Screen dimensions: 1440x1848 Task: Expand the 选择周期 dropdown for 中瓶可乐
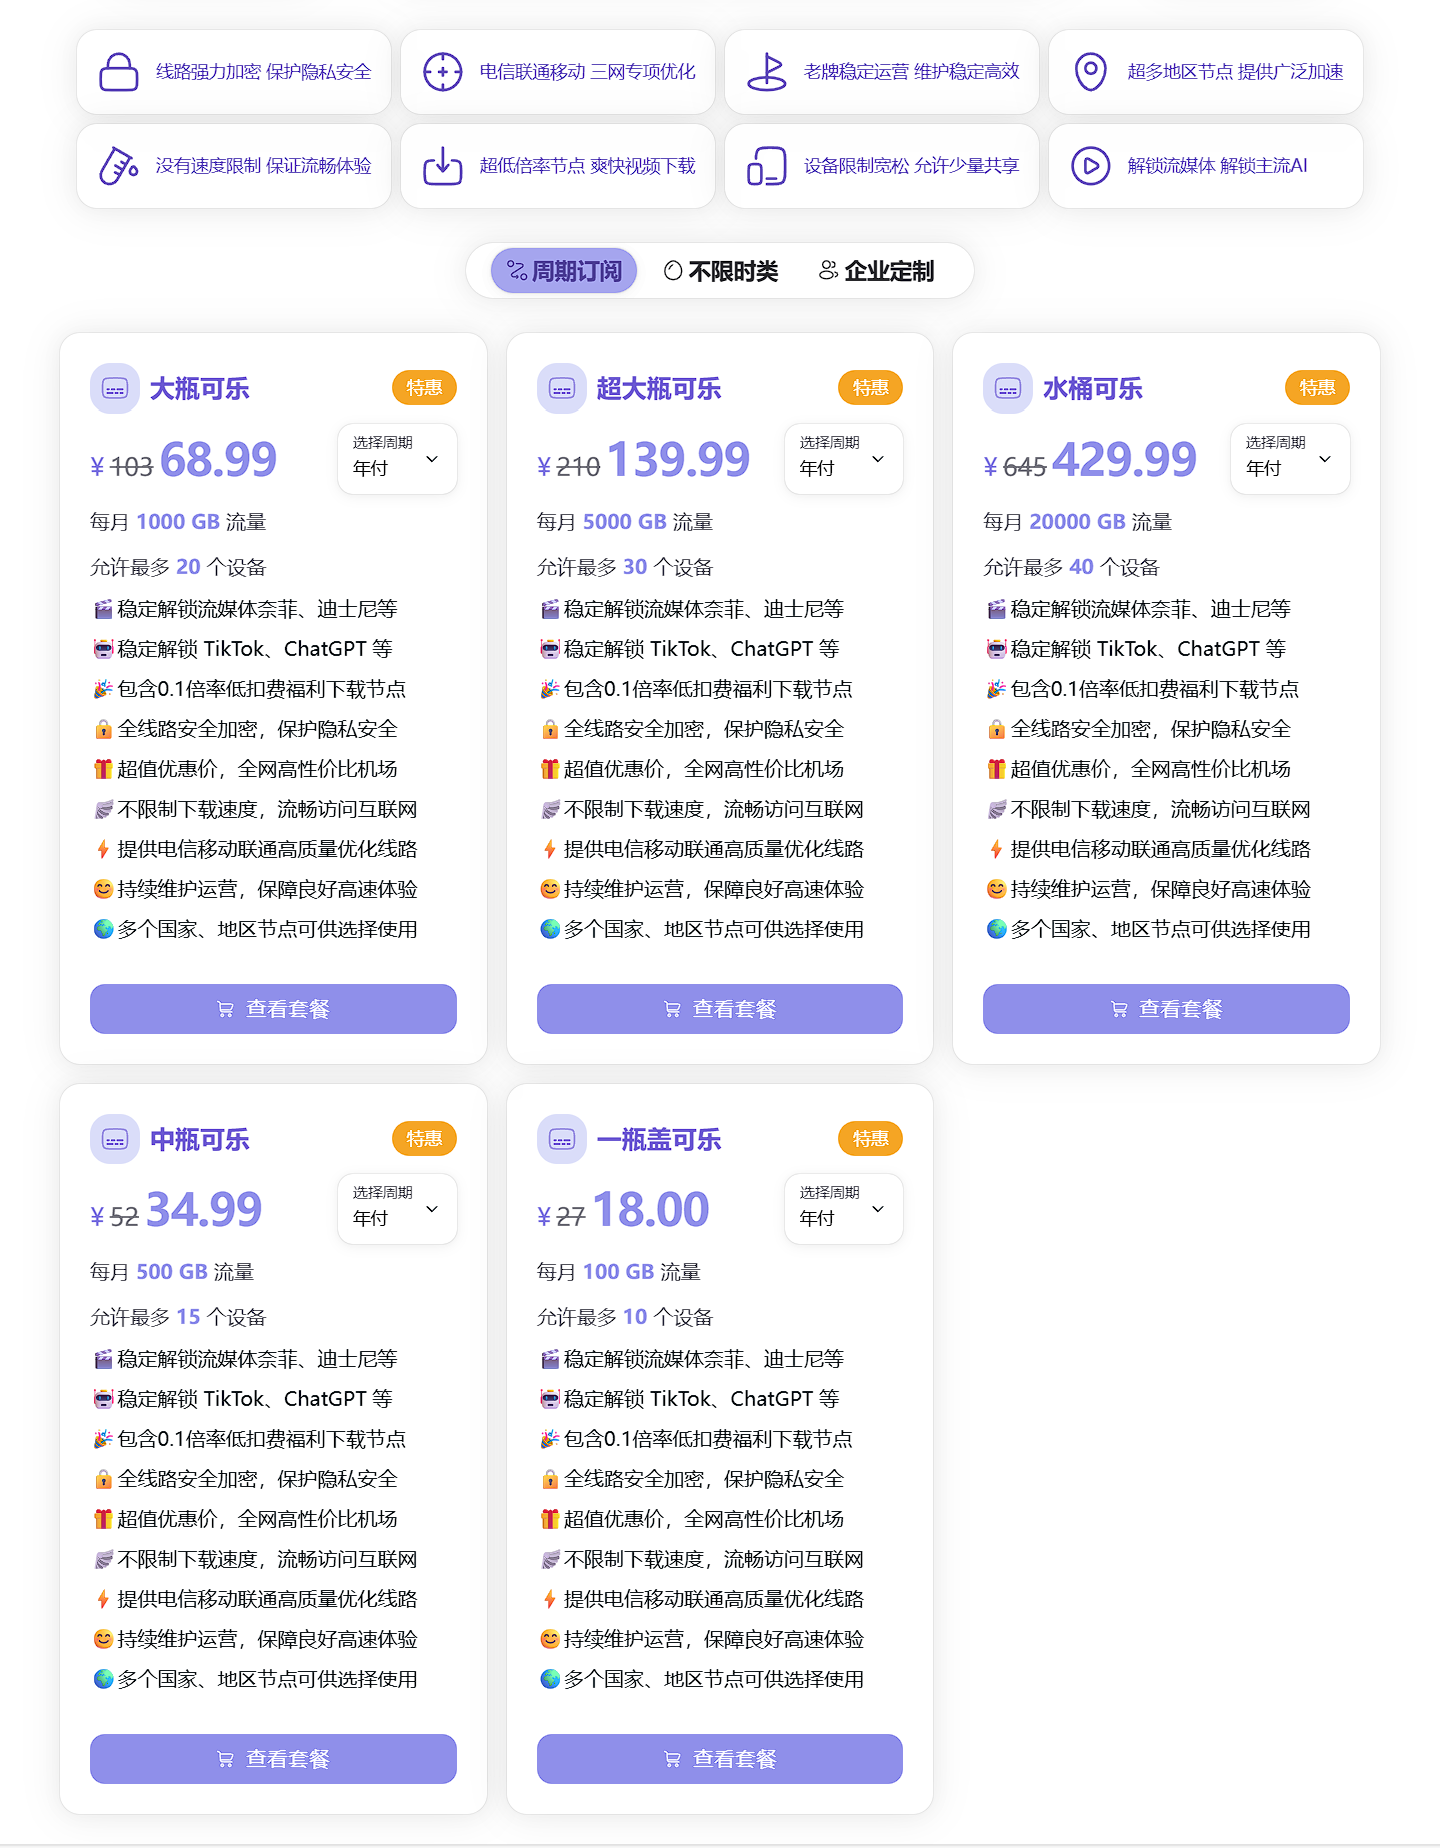(x=397, y=1209)
